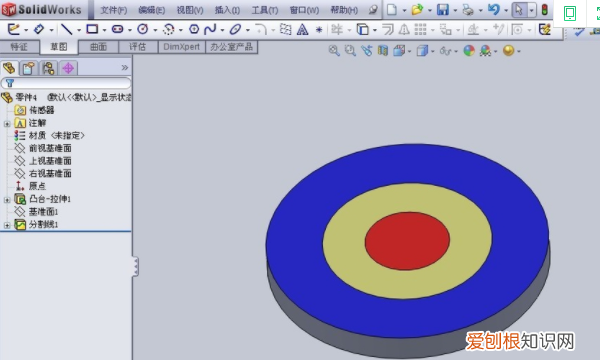Open the 文件(F) menu
This screenshot has width=600, height=360.
[x=114, y=10]
